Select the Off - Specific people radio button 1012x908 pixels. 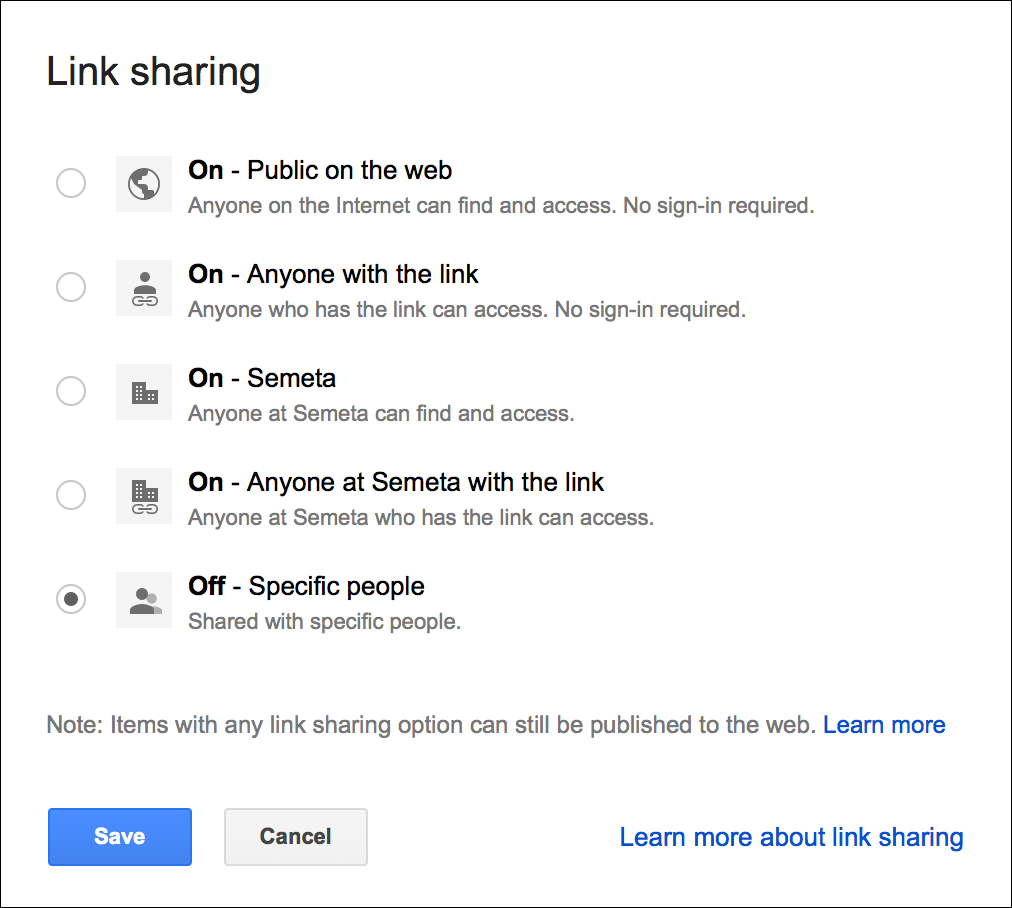pyautogui.click(x=71, y=599)
